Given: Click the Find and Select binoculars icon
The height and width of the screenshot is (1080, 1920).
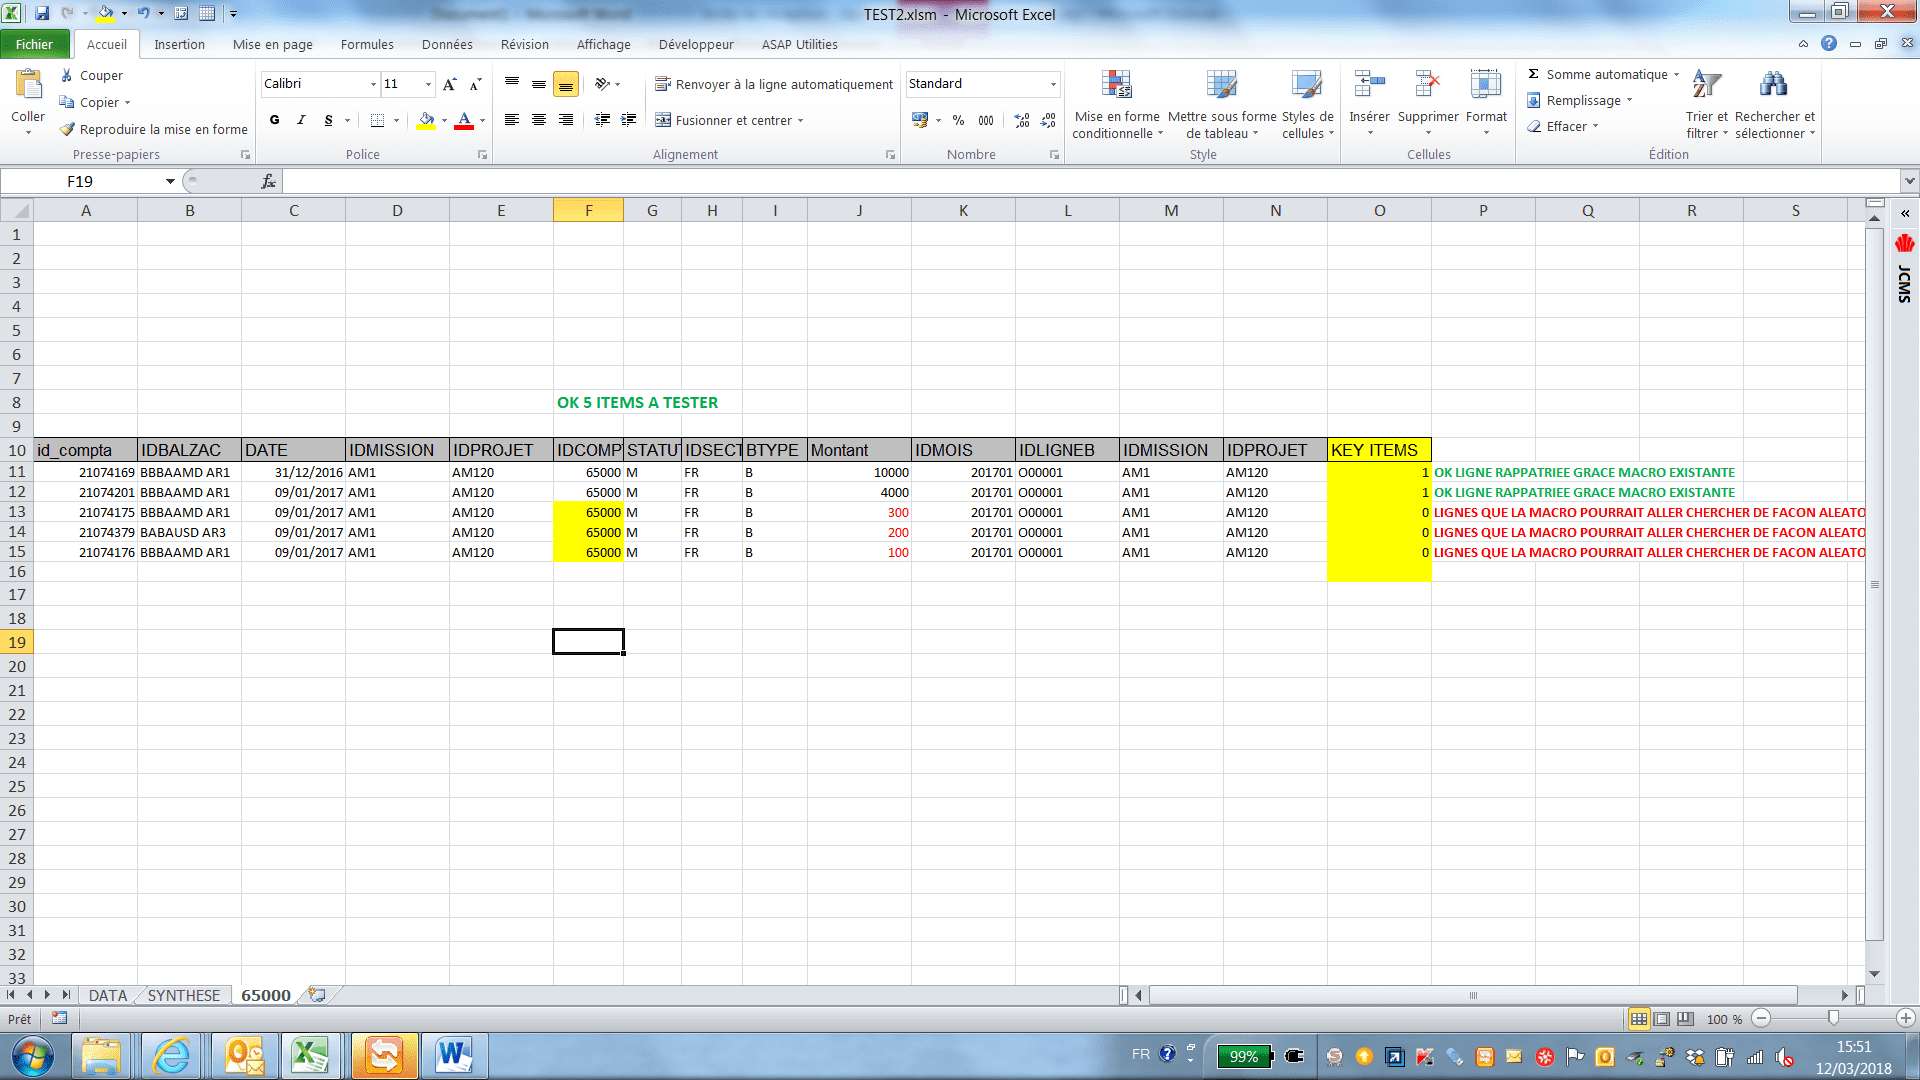Looking at the screenshot, I should [1774, 86].
